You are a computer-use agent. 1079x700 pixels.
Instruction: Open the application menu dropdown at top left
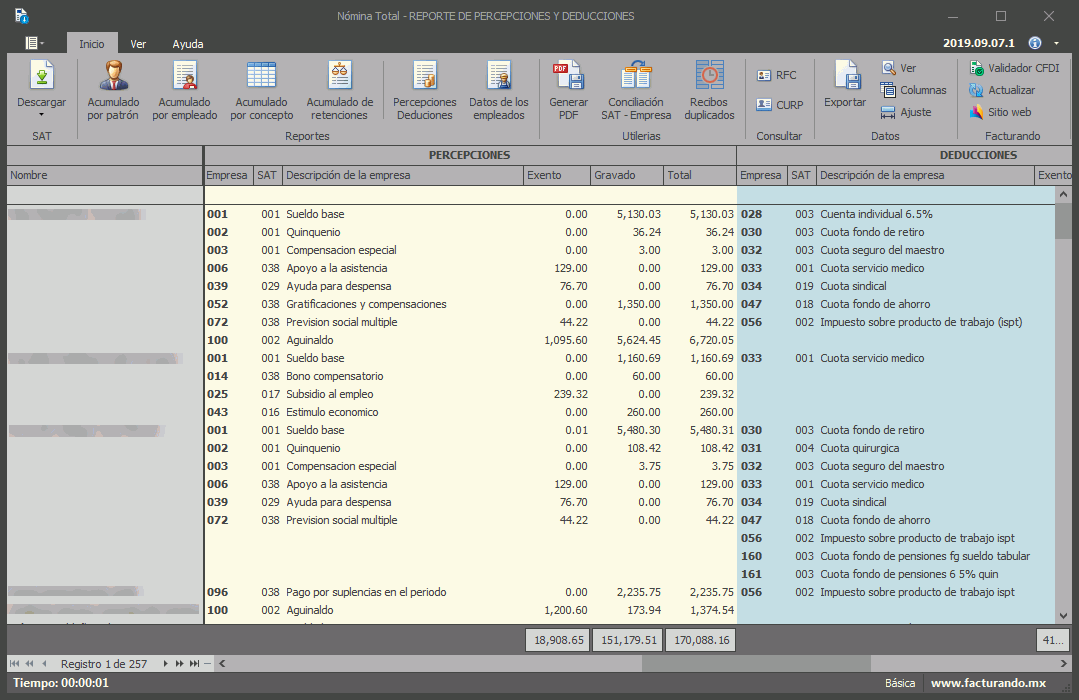tap(34, 43)
